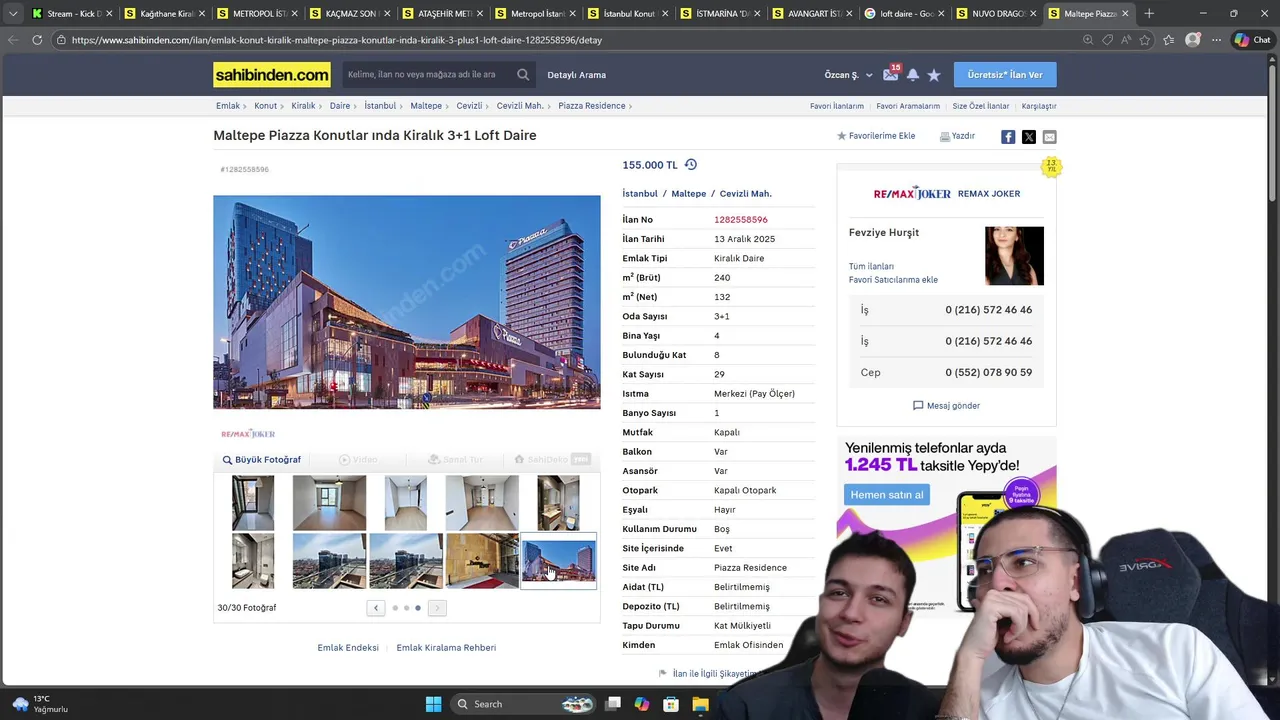Open Task View on the taskbar
Screen dimensions: 1280x720
point(613,704)
